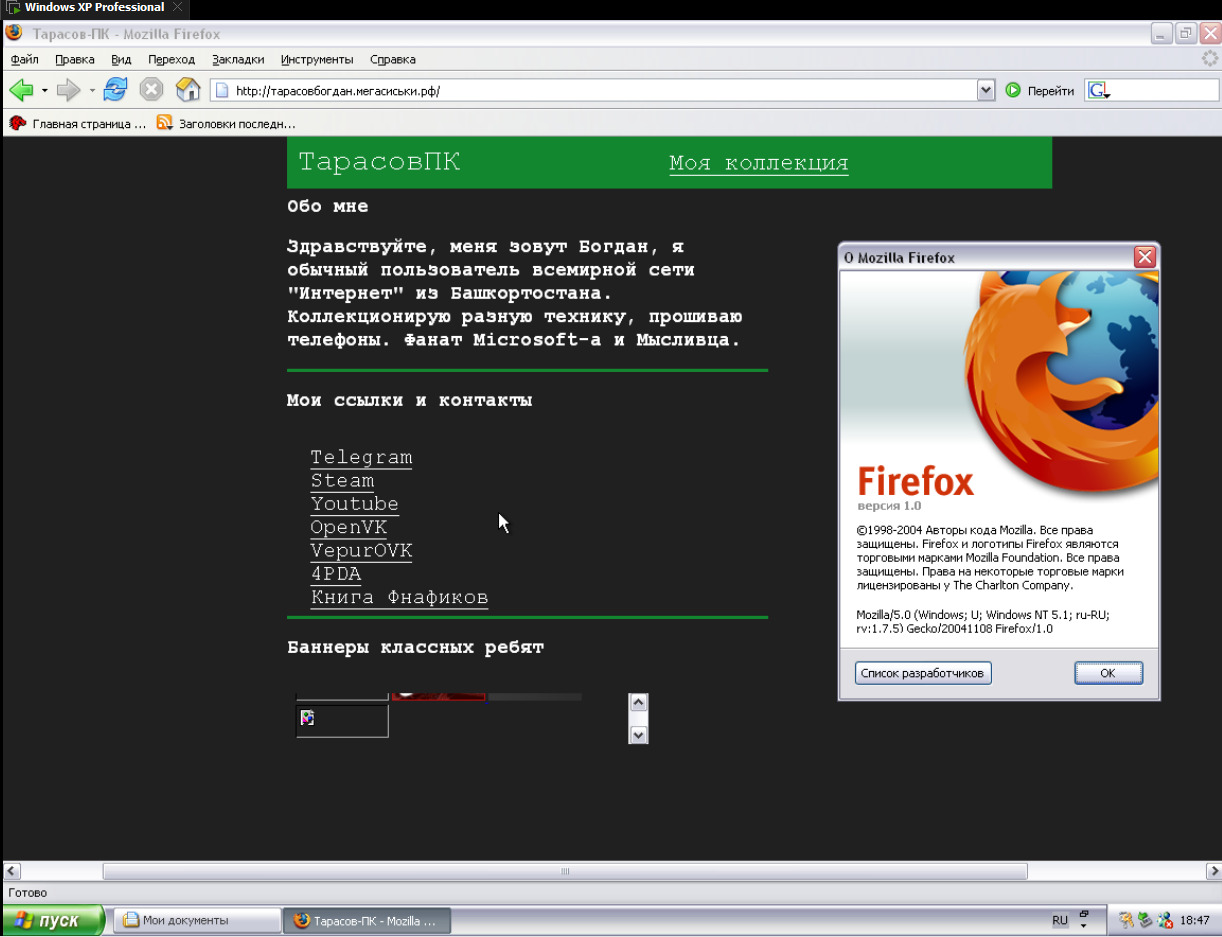Open the Закладки menu
Viewport: 1222px width, 937px height.
click(238, 60)
